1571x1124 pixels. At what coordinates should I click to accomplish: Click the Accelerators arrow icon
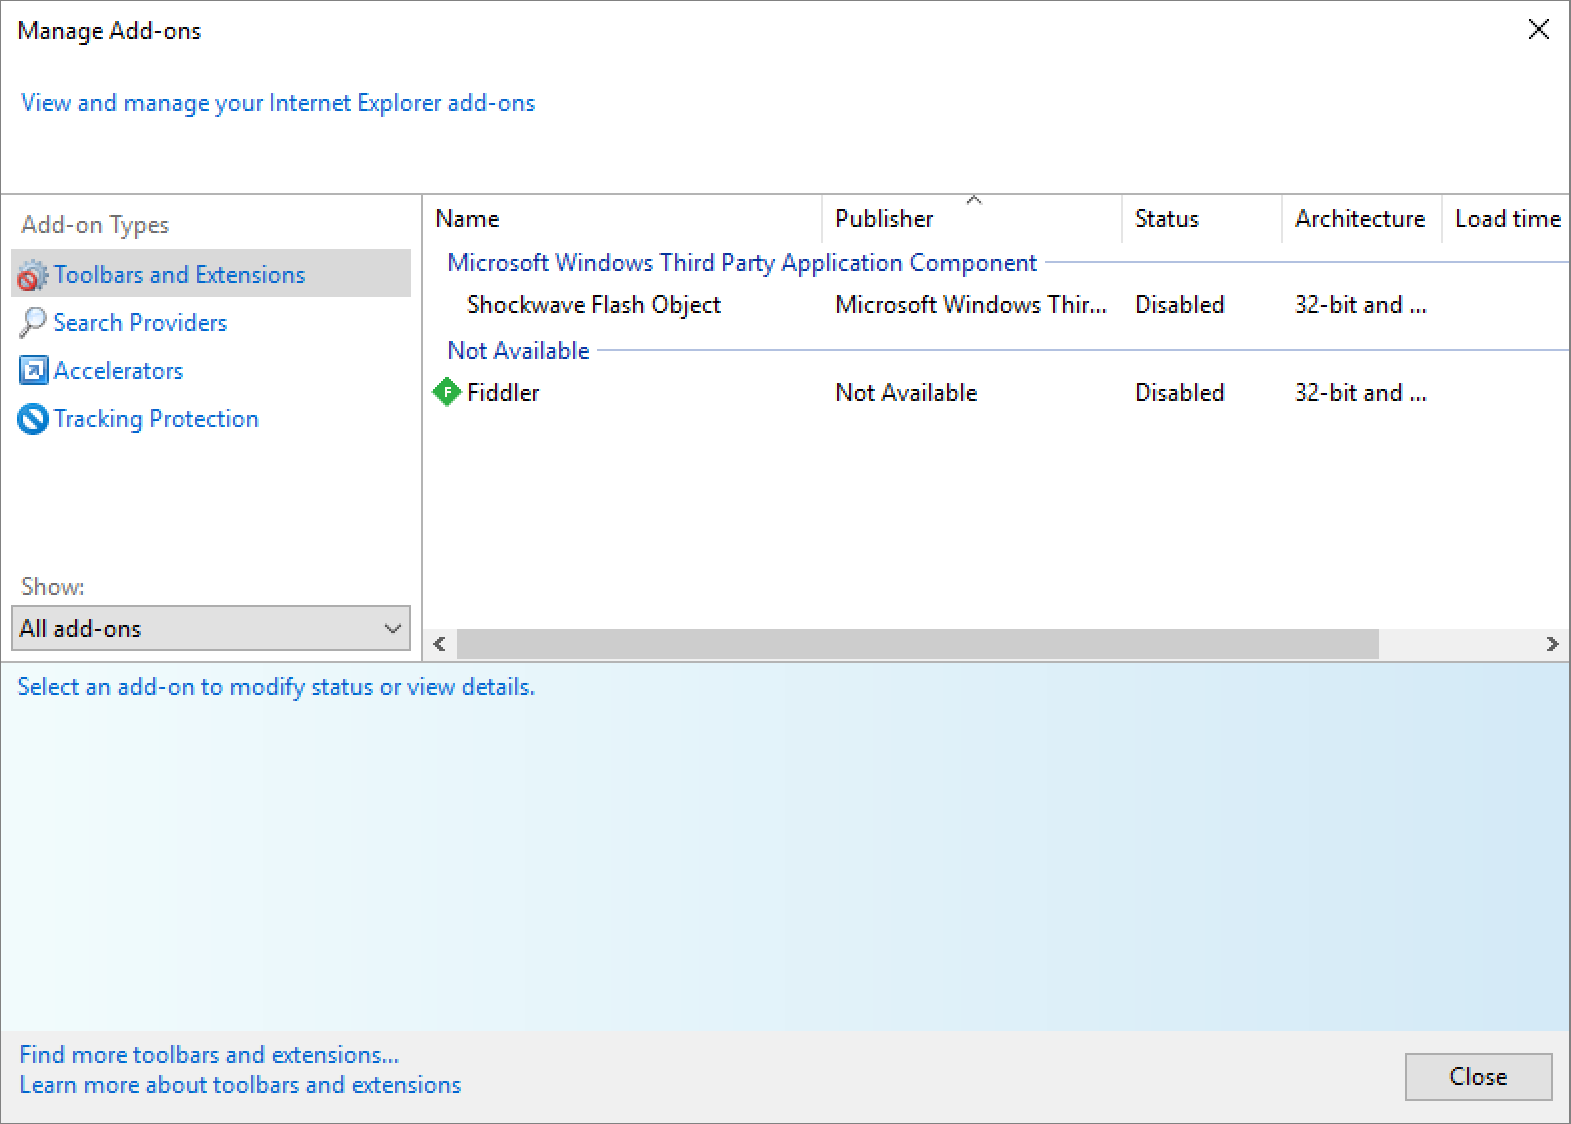(x=33, y=371)
